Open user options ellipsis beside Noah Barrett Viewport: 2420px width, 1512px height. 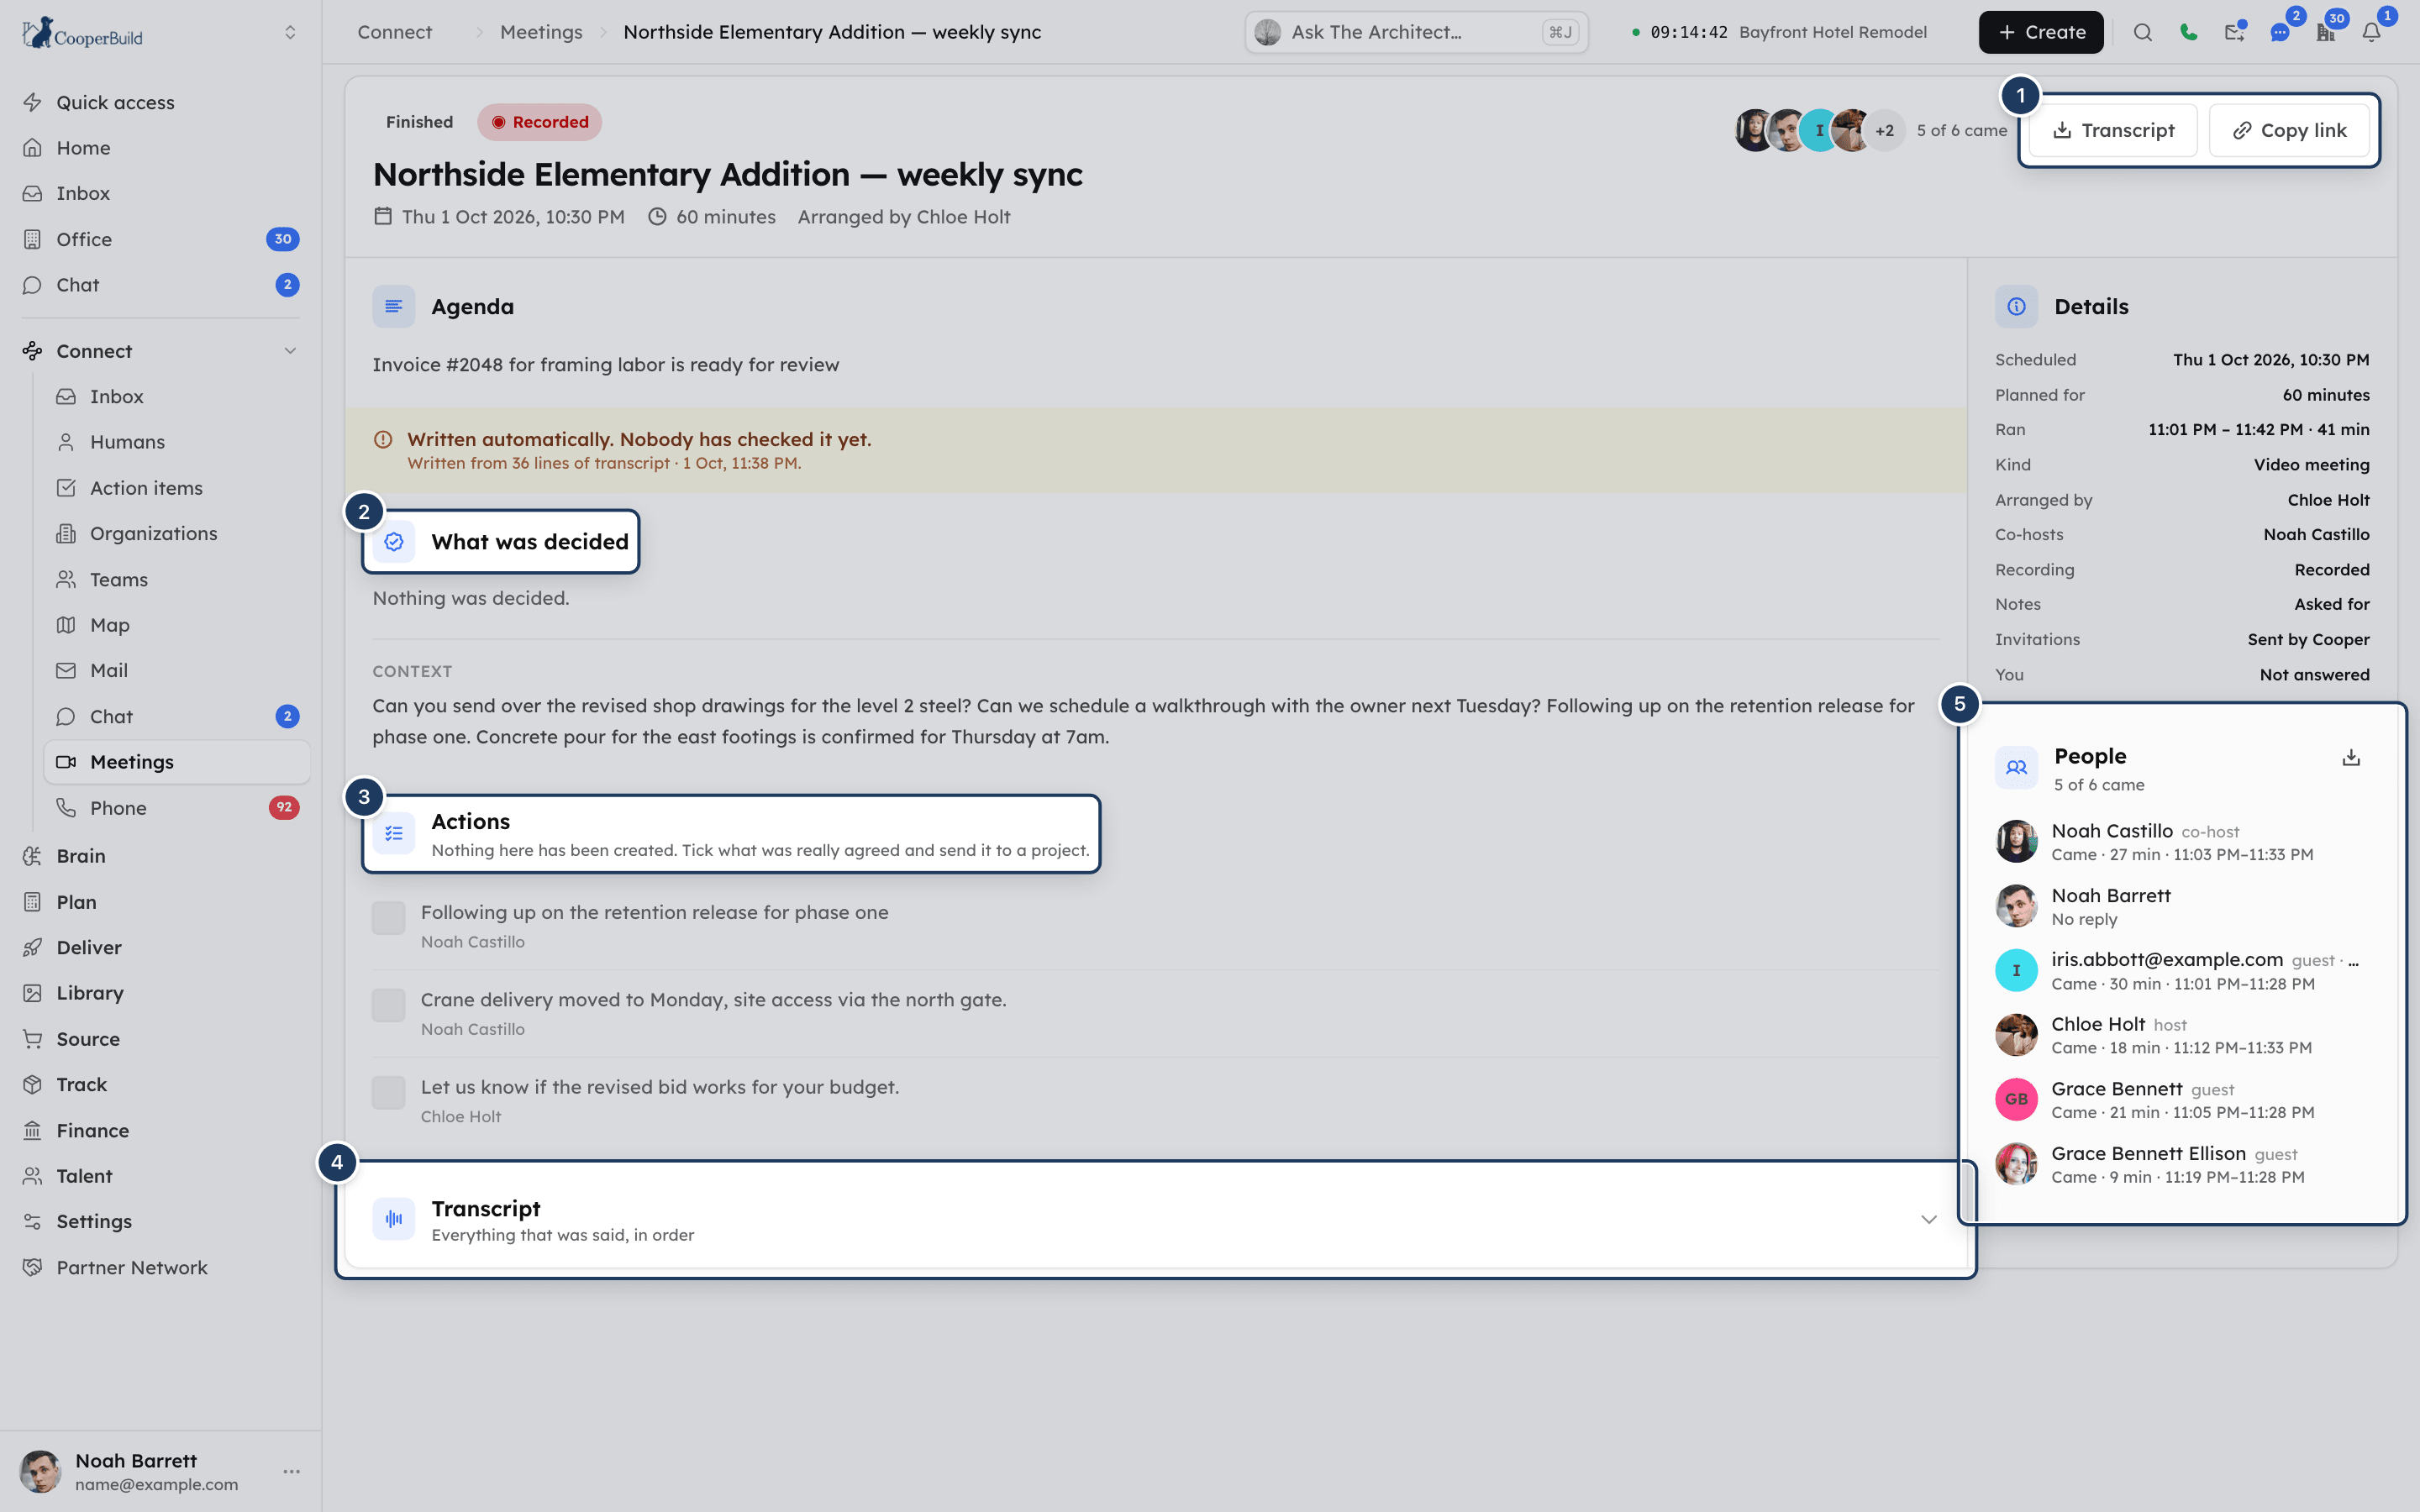point(291,1471)
